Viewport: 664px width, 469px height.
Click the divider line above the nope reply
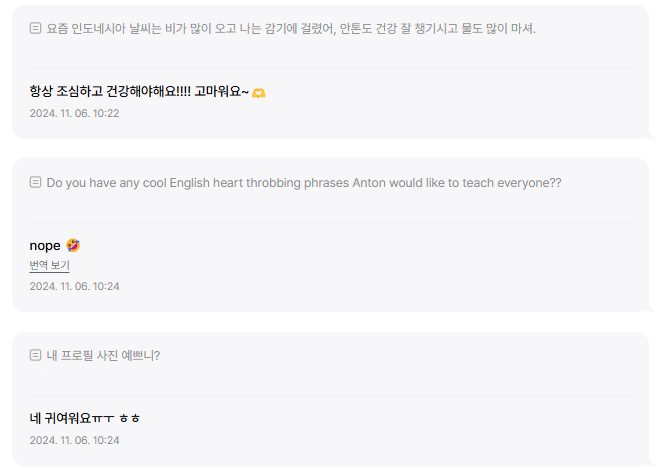[x=331, y=222]
